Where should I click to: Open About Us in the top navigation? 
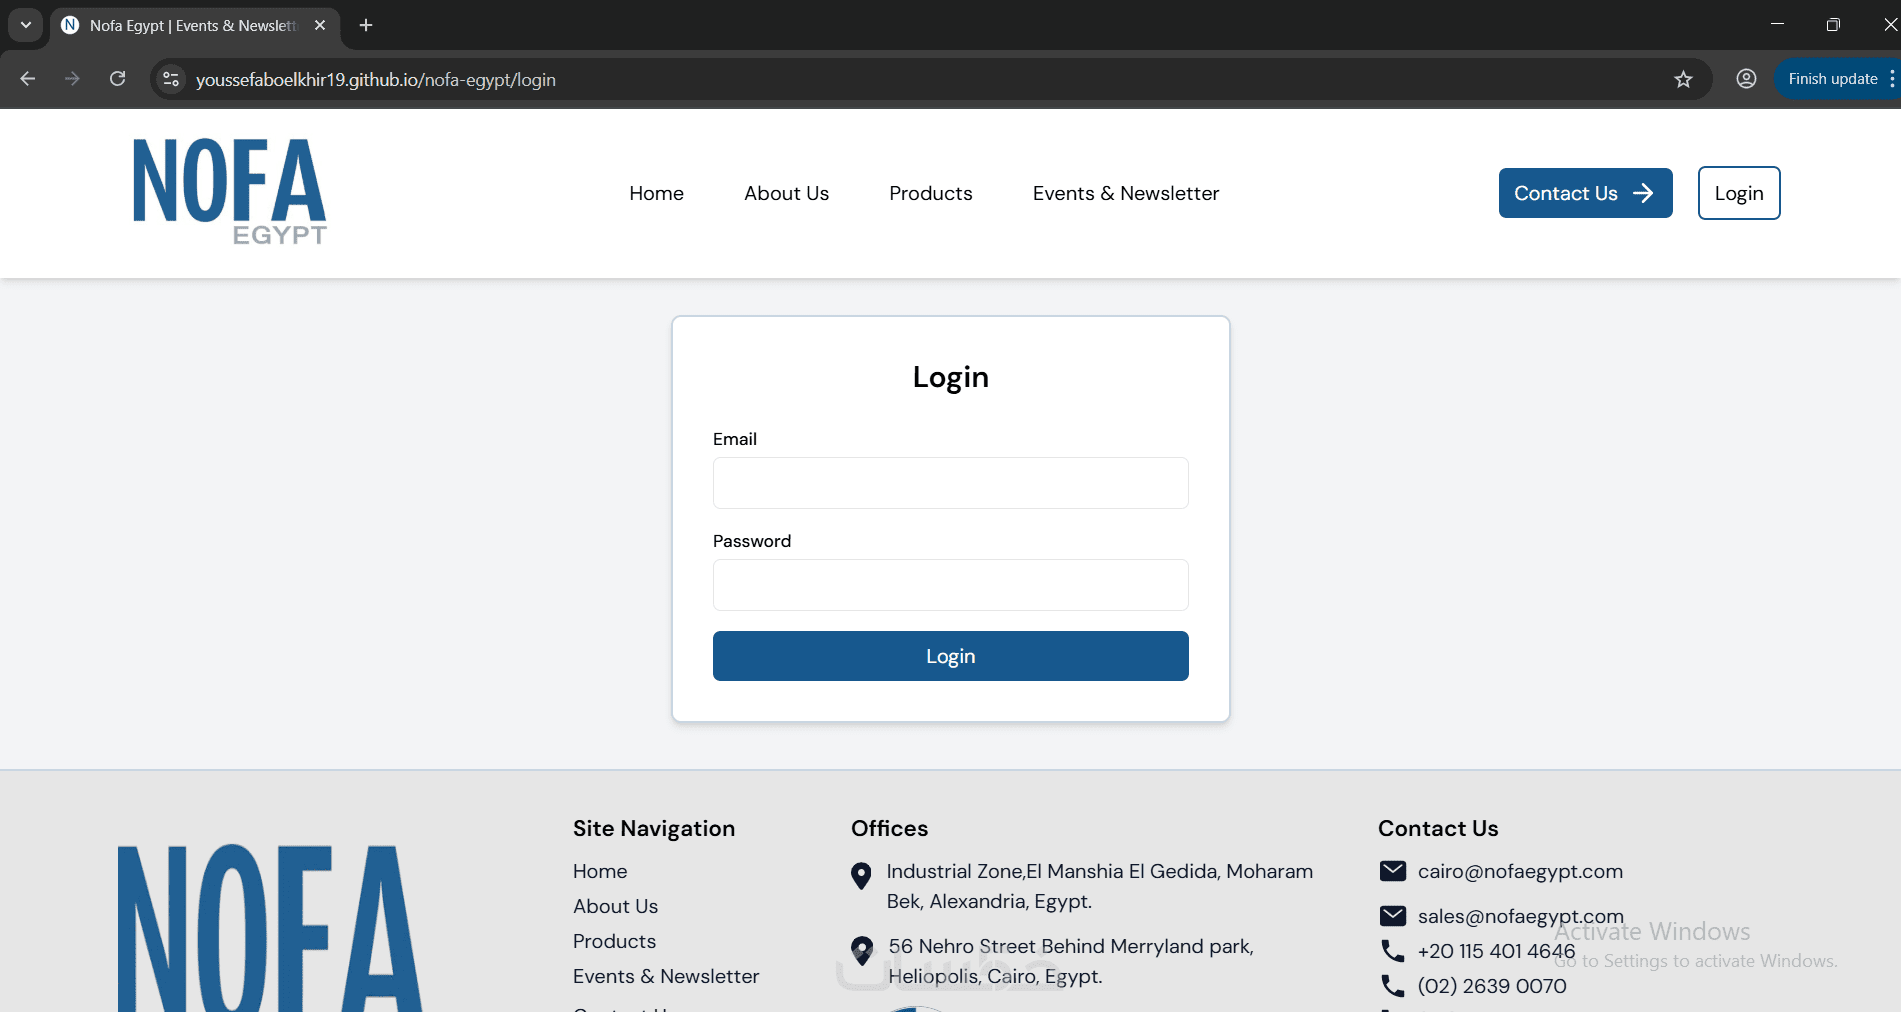point(786,193)
